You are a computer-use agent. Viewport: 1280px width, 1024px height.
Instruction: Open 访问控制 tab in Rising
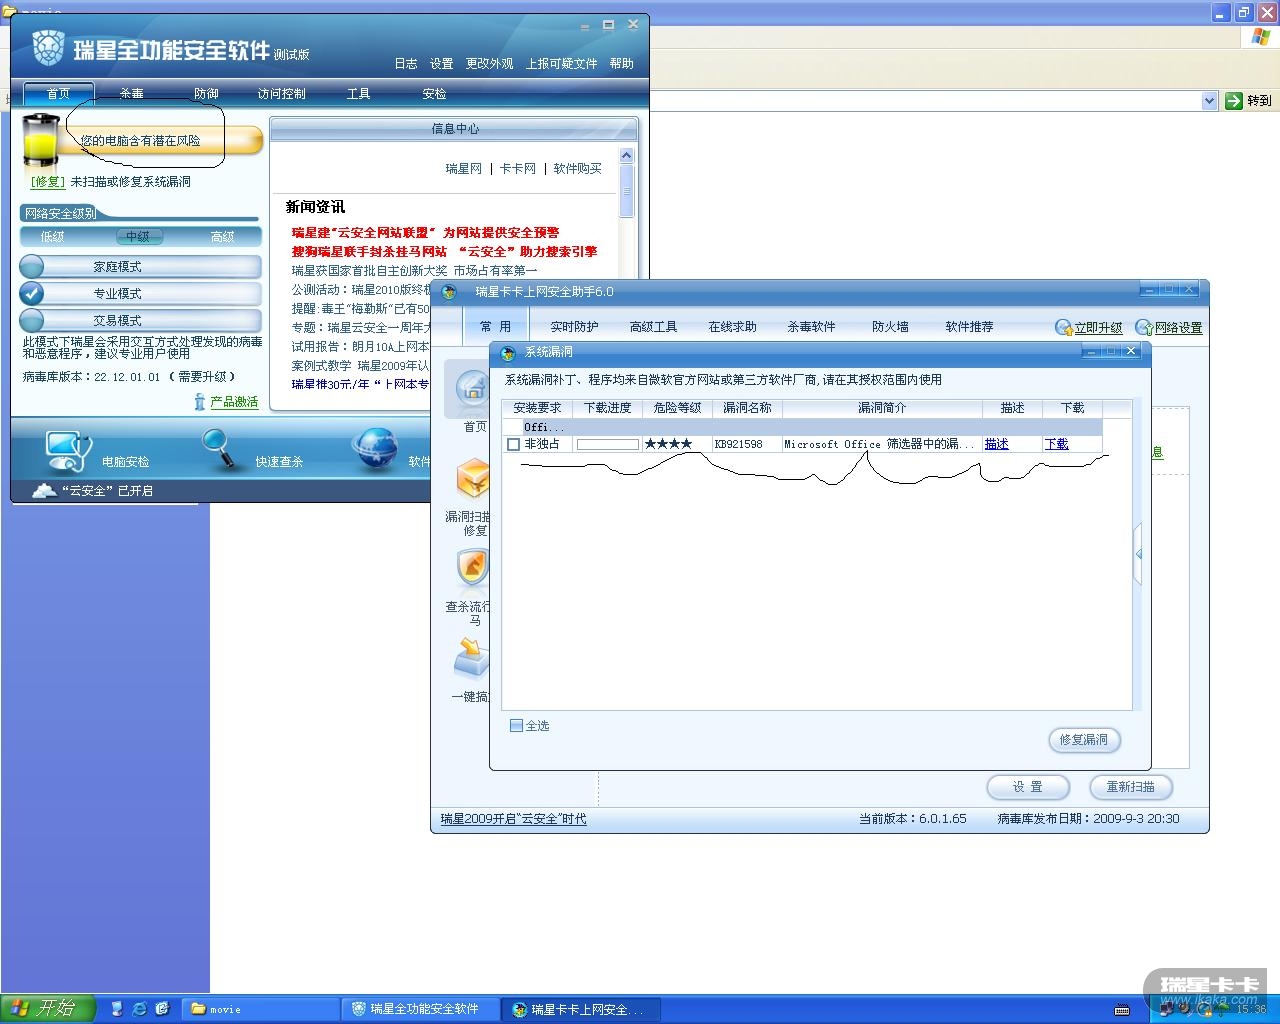(282, 94)
